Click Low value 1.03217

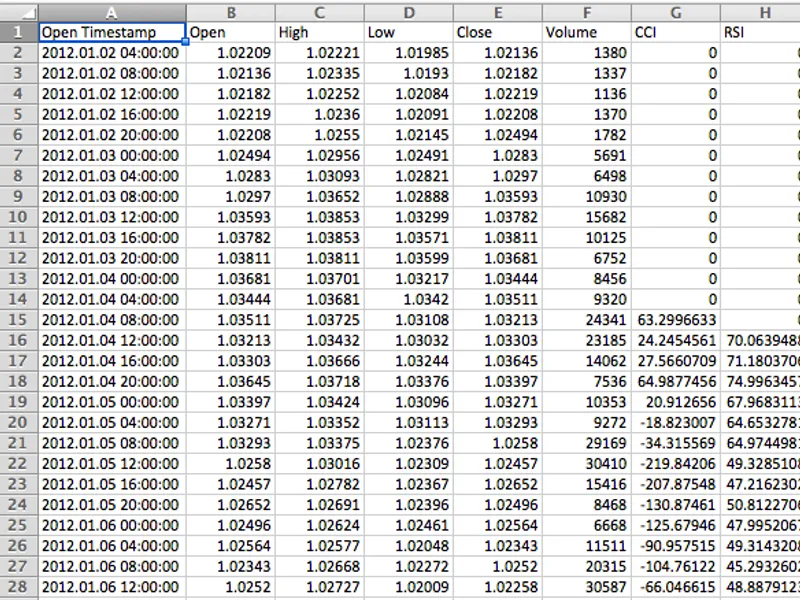(x=409, y=279)
